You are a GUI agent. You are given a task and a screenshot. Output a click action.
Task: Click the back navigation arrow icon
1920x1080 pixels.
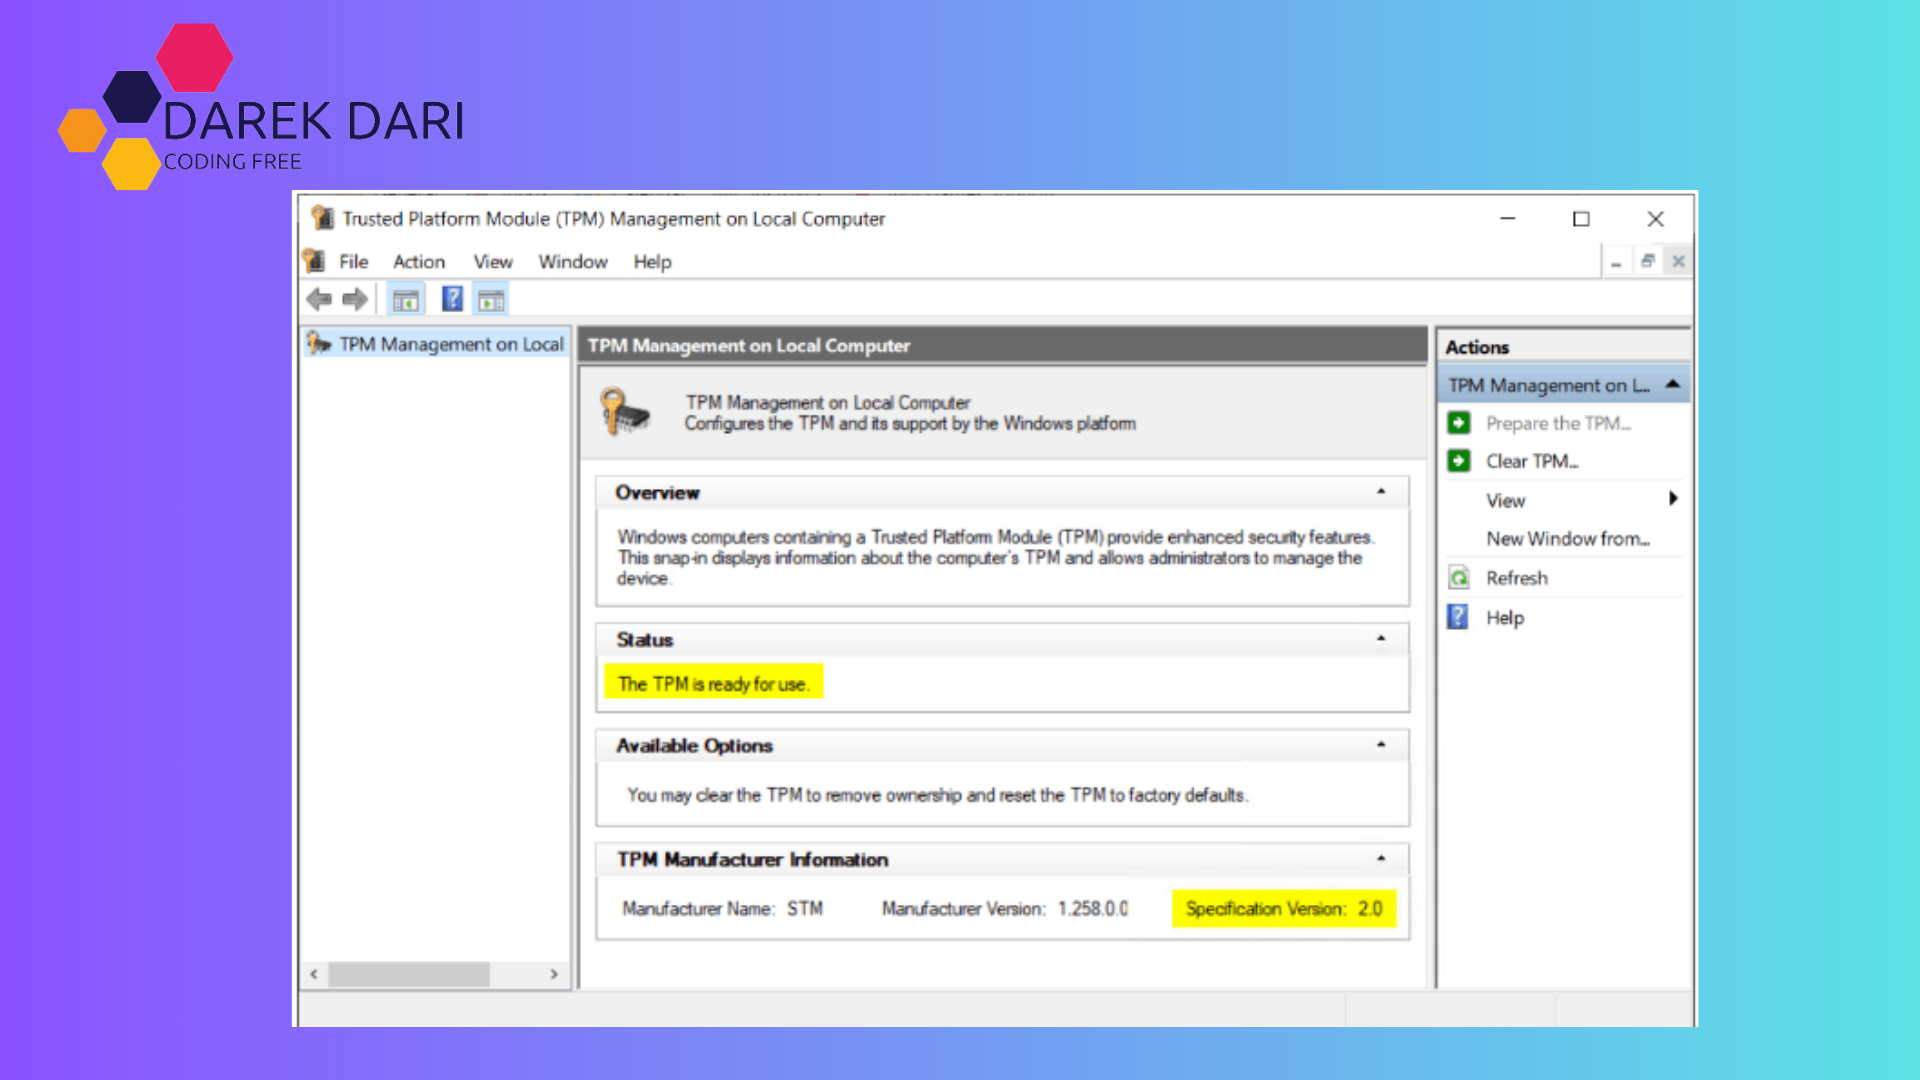click(319, 298)
